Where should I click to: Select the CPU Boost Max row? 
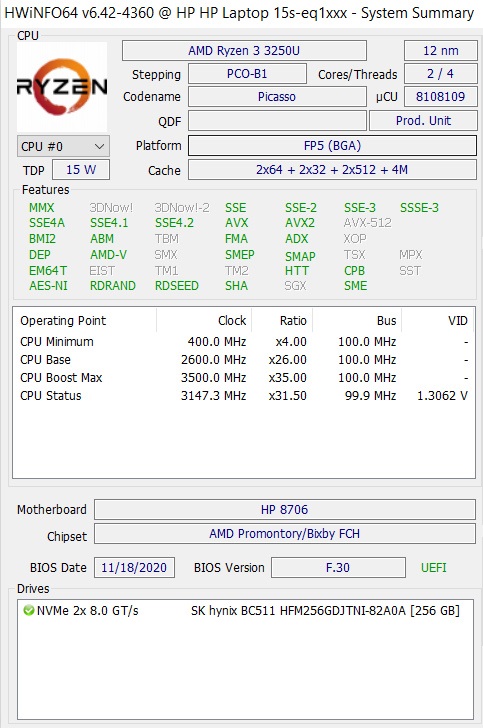tap(244, 378)
